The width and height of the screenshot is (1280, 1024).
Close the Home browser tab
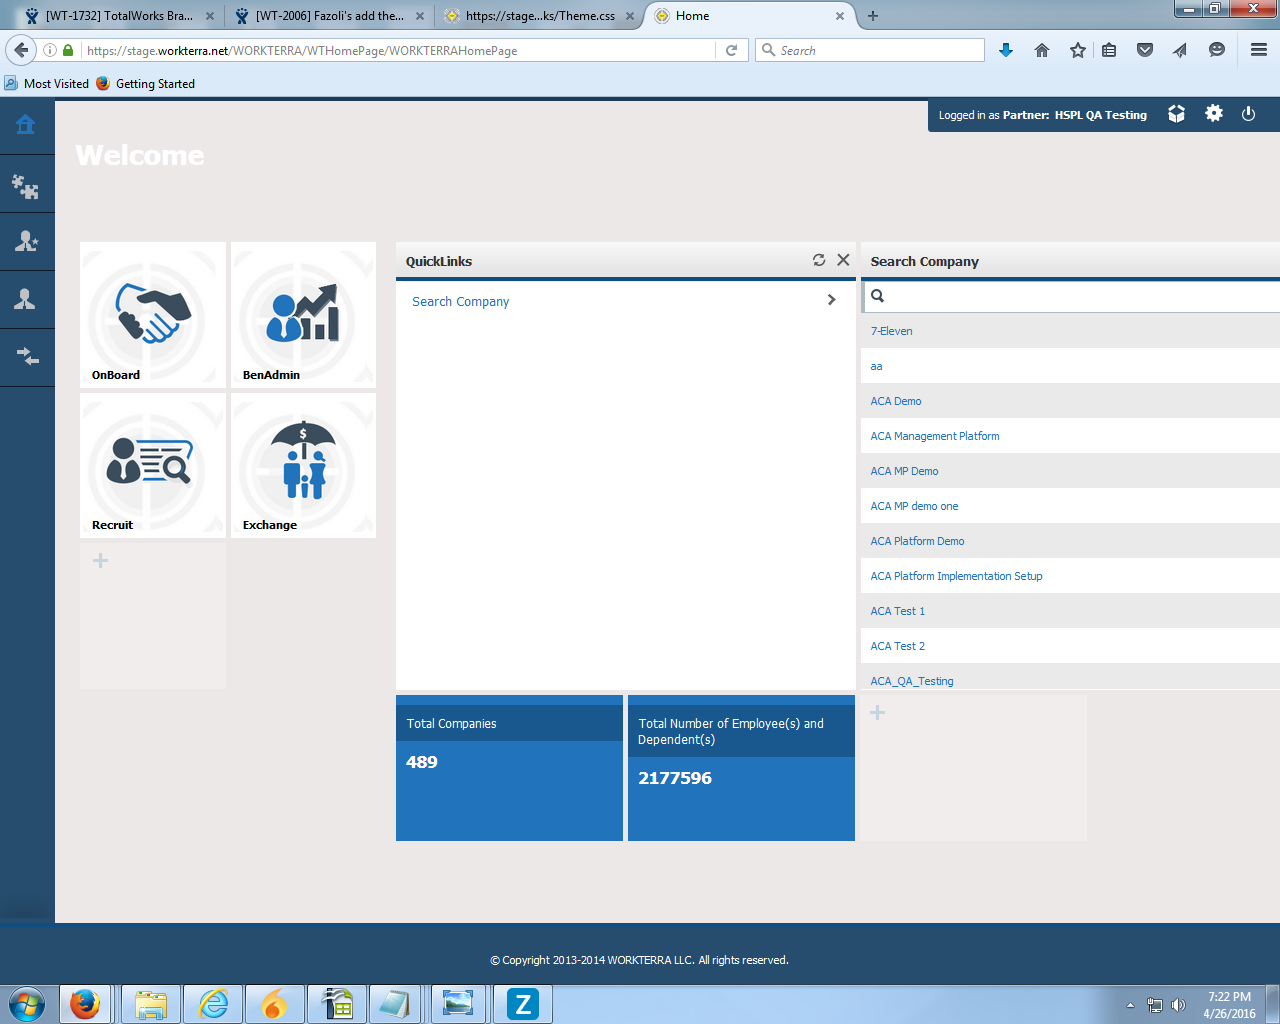tap(840, 16)
